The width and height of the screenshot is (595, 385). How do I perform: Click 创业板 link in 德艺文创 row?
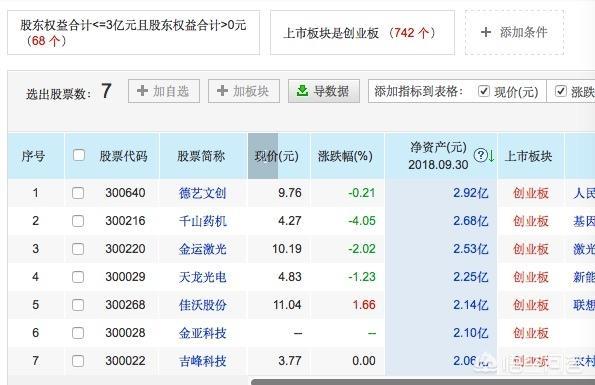pyautogui.click(x=531, y=193)
